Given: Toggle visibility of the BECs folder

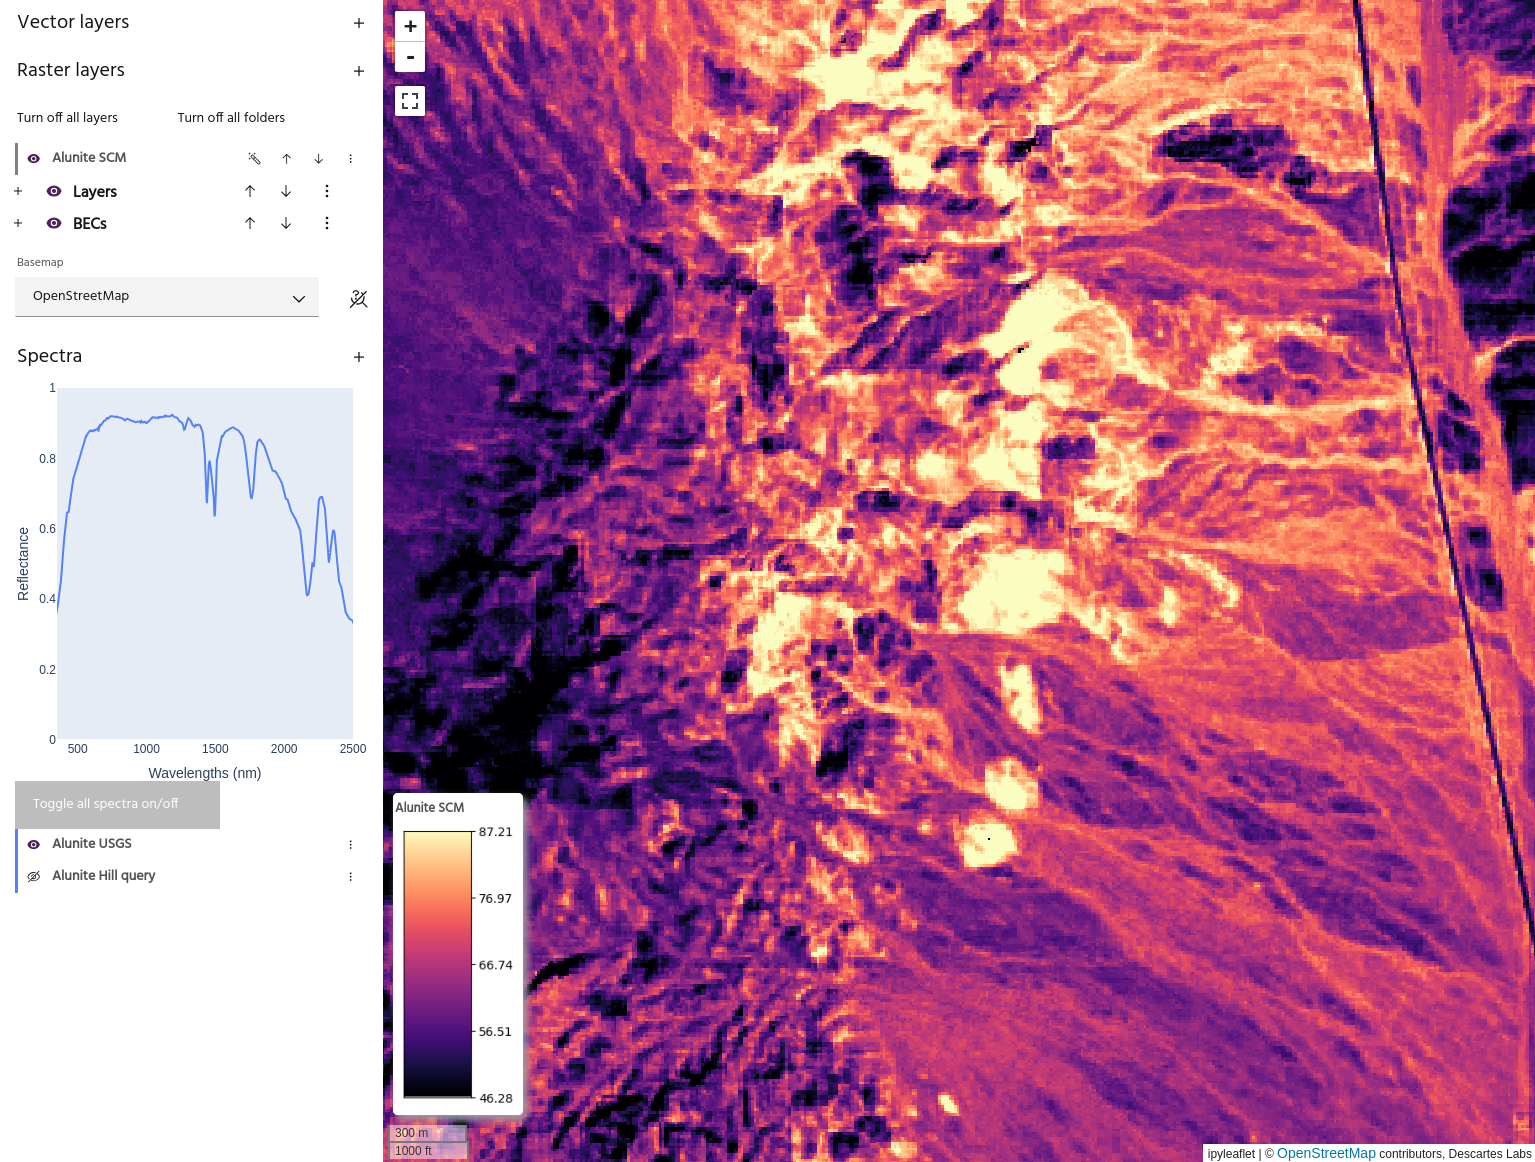Looking at the screenshot, I should pos(54,223).
